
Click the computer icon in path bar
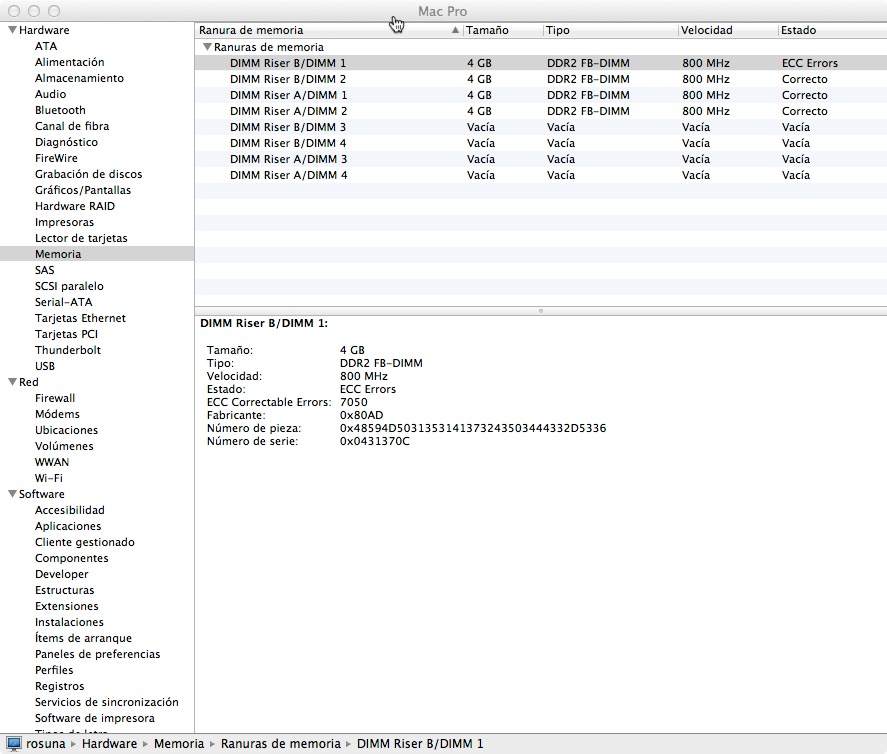(x=14, y=743)
